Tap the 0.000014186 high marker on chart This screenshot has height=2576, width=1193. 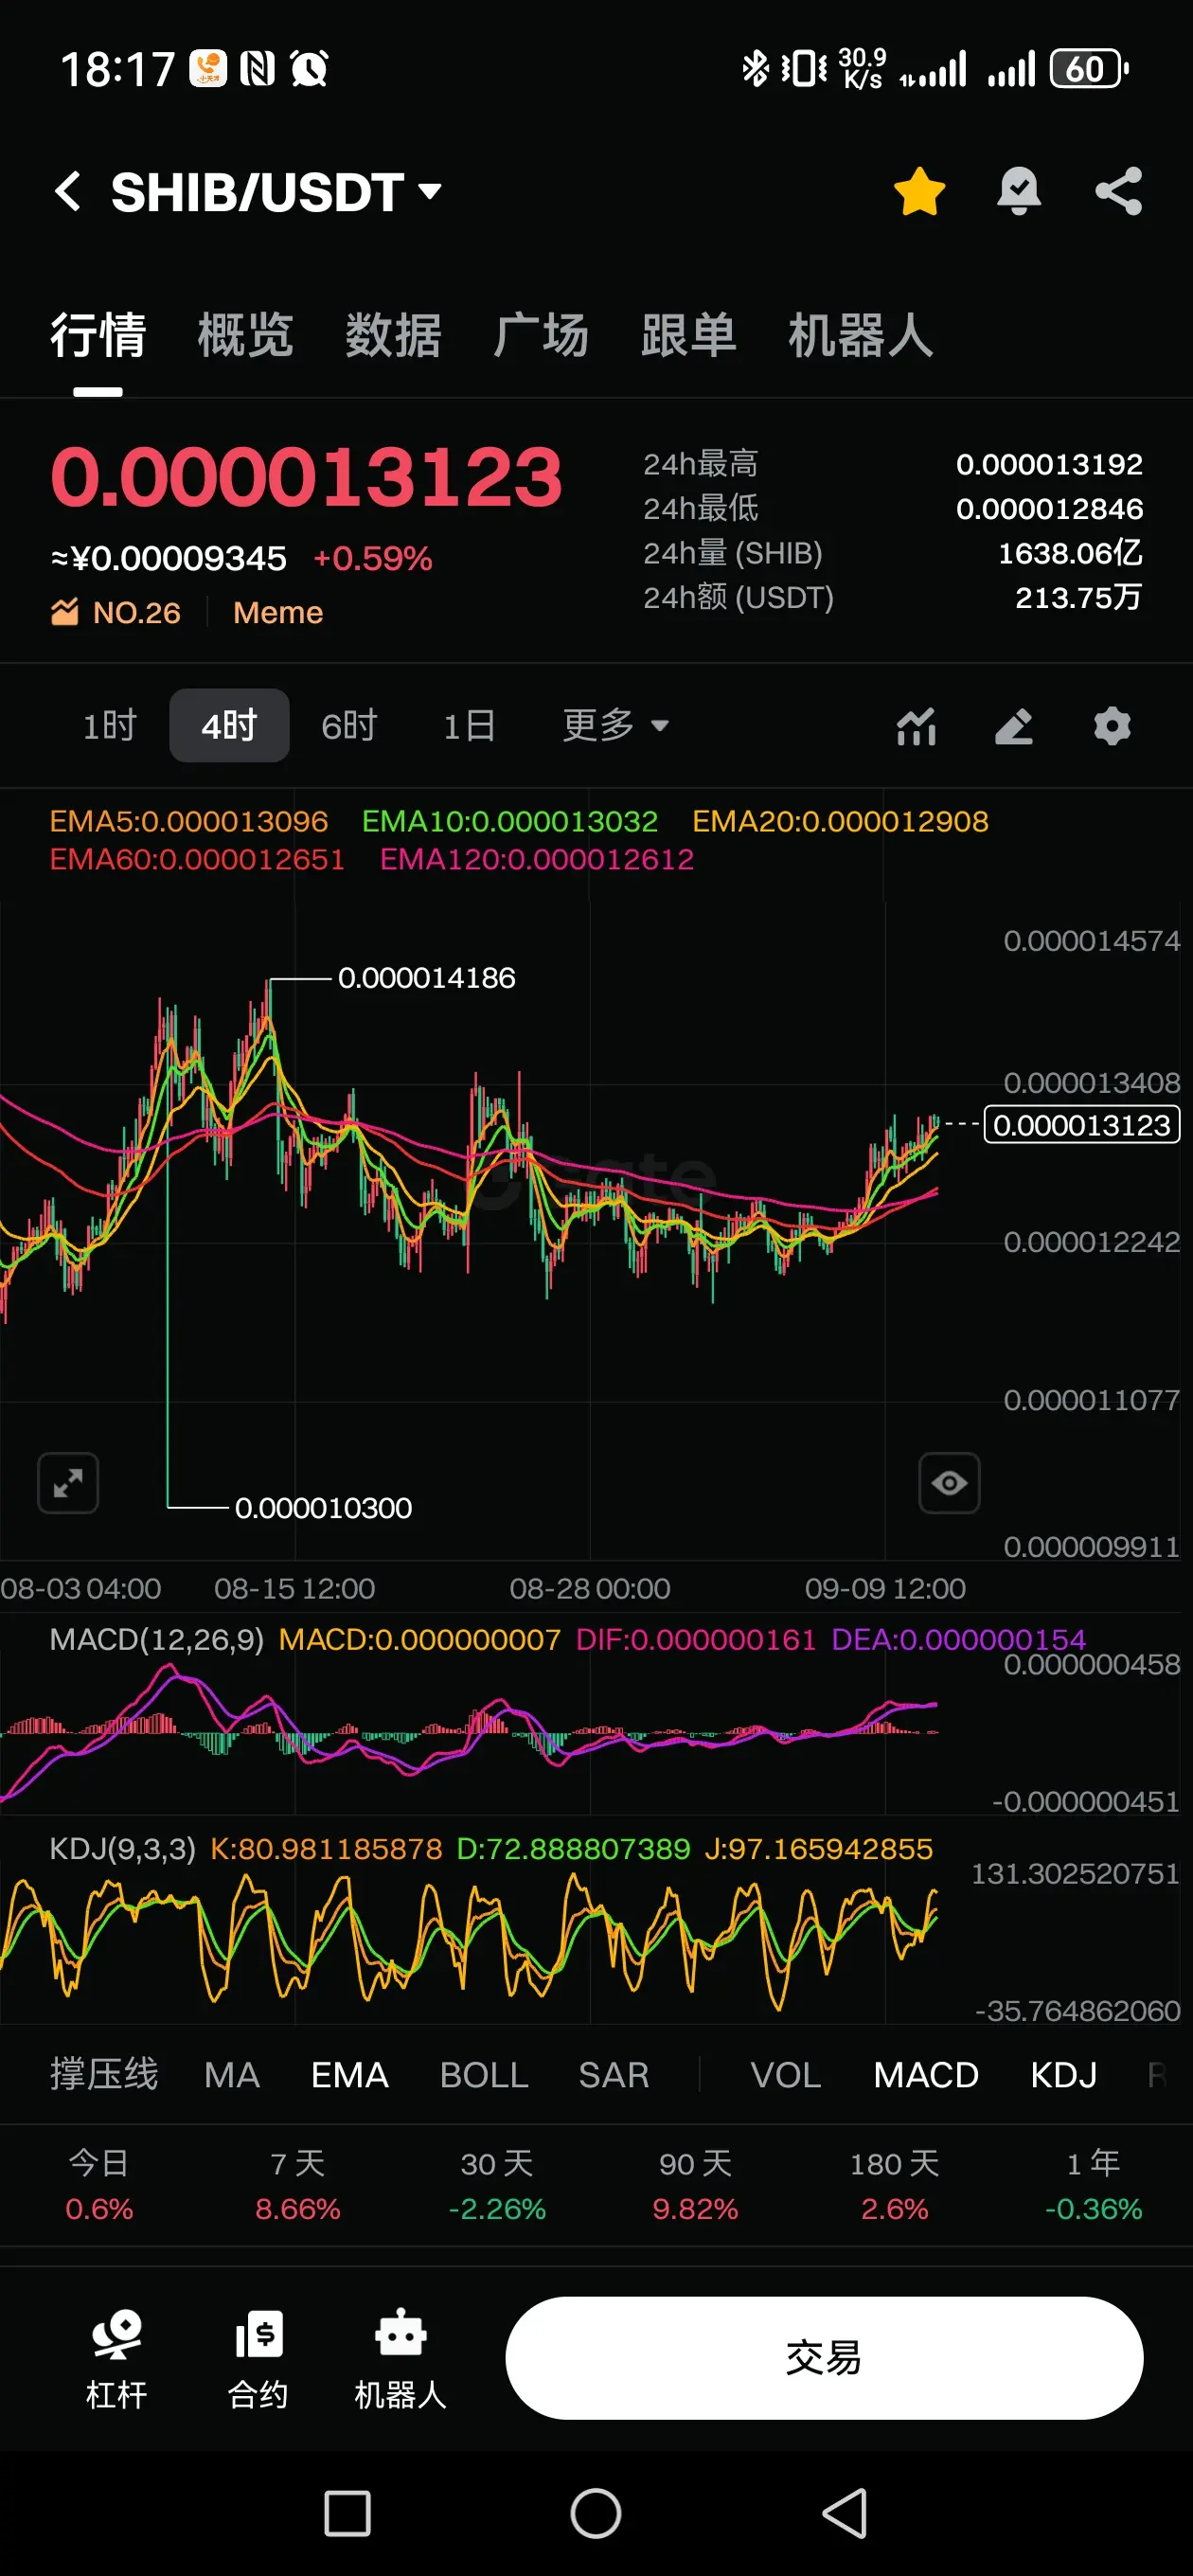pyautogui.click(x=427, y=977)
